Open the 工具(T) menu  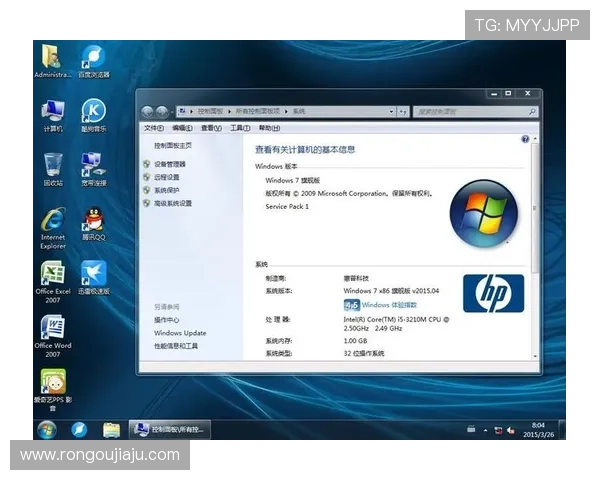pos(239,128)
